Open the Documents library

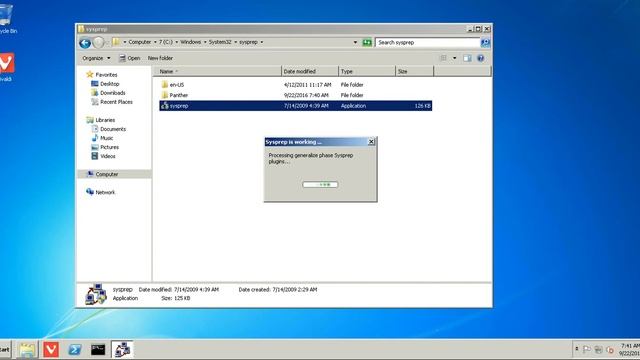[x=109, y=129]
